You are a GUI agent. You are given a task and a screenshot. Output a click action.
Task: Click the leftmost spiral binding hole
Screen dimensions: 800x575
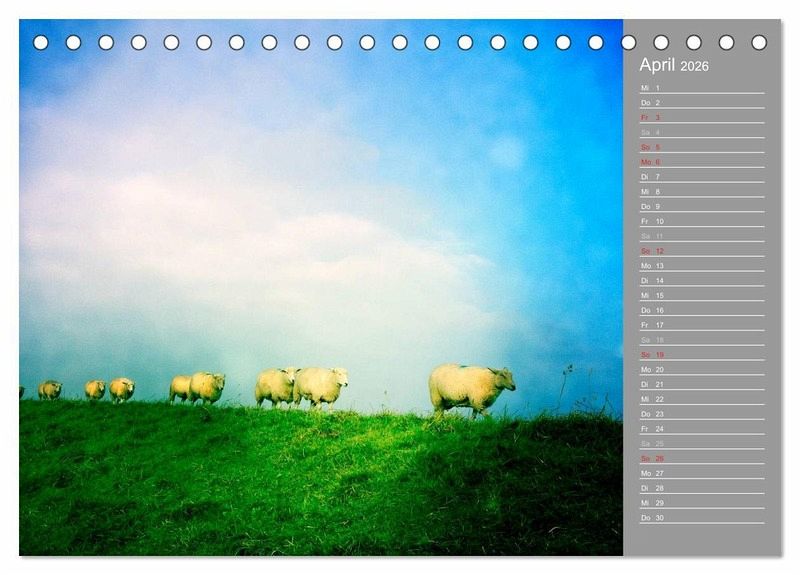pos(41,42)
